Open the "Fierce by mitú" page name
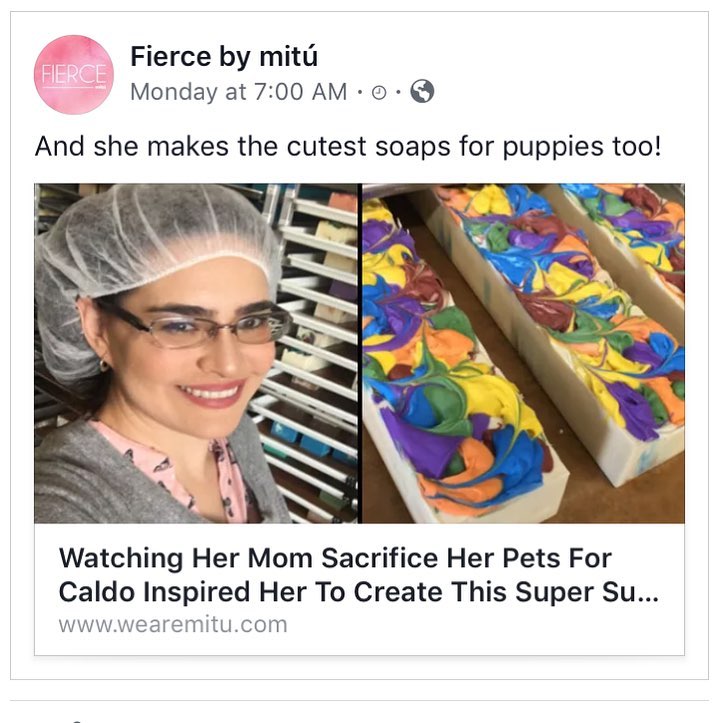Viewport: 723px width, 723px height. [224, 57]
